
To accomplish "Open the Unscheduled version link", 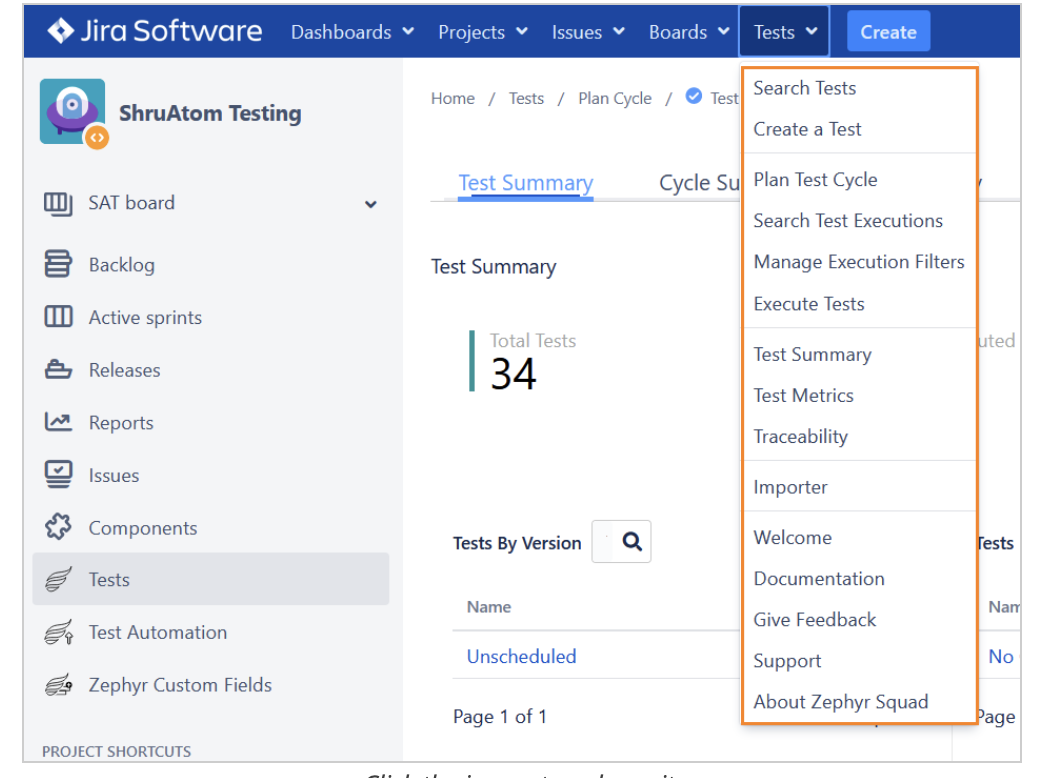I will (521, 656).
